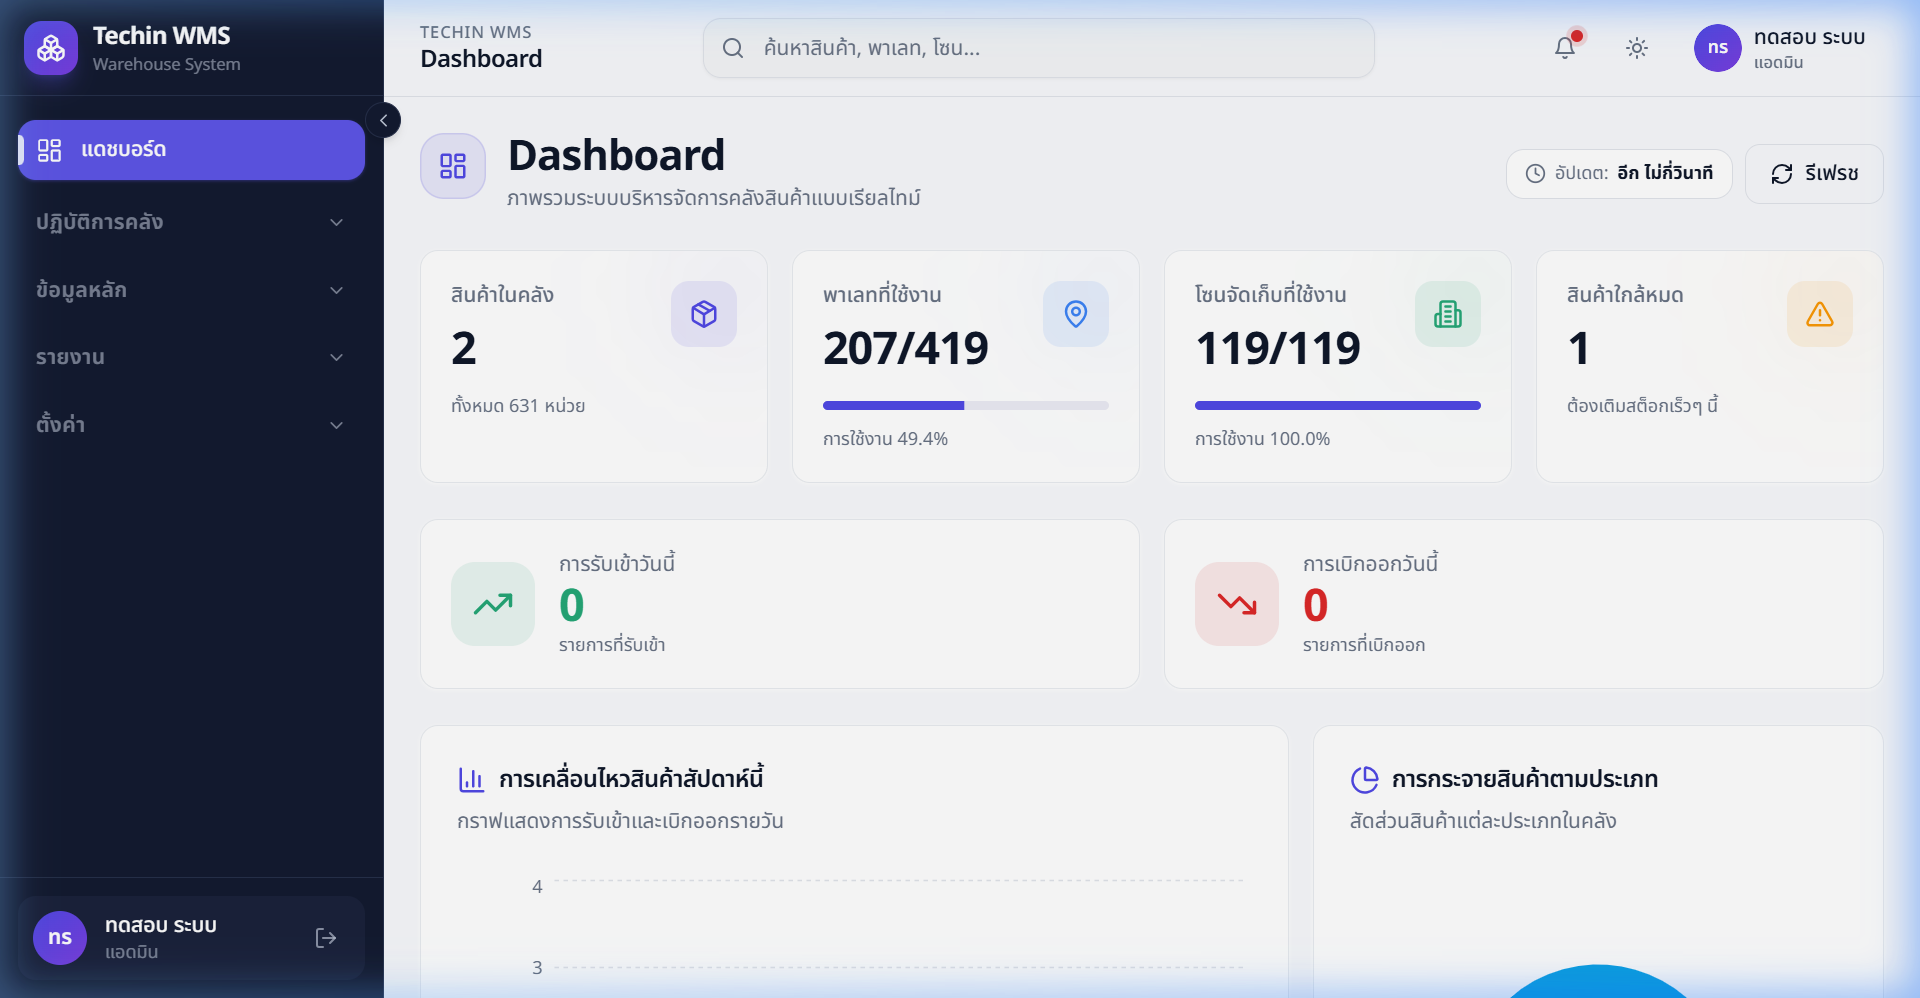Click ทดสอบ ระบบ name in sidebar footer

161,926
